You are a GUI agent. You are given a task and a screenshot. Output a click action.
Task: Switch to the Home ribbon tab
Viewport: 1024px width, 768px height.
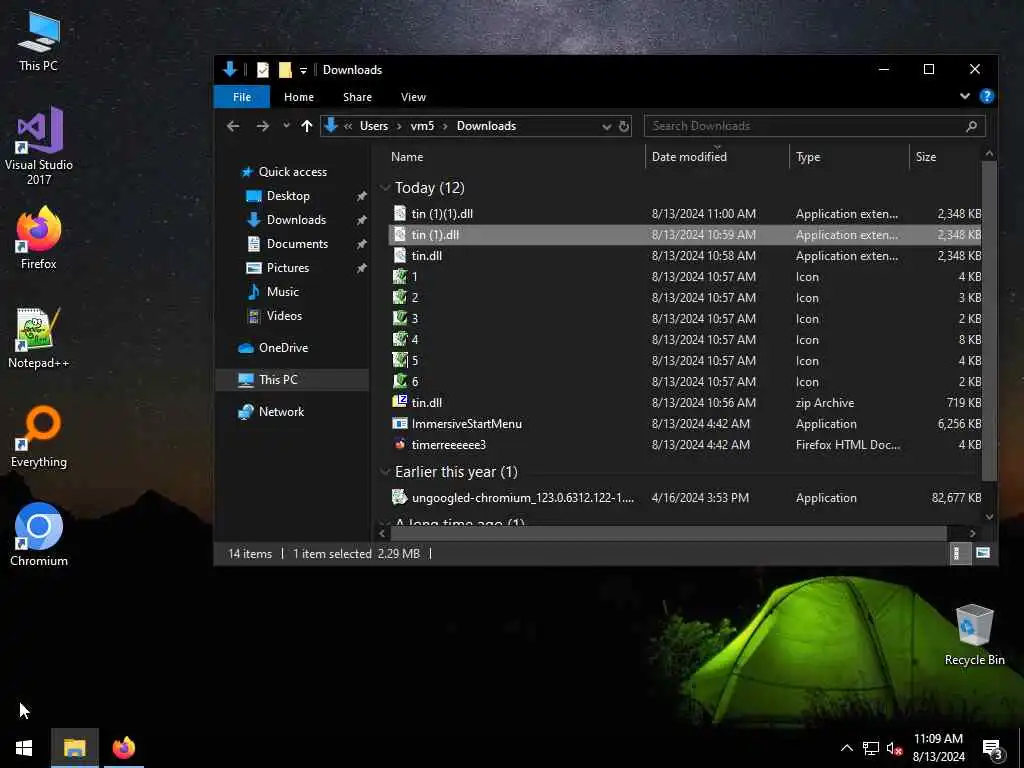298,97
